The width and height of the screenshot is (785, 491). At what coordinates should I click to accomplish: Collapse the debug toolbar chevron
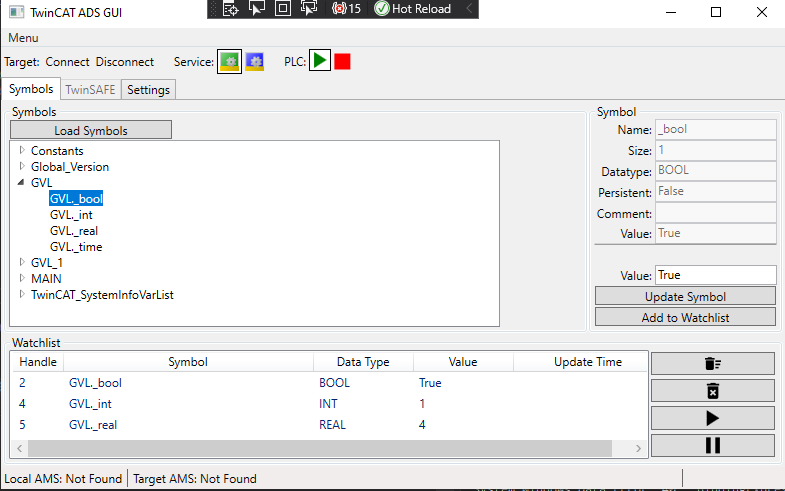[469, 9]
